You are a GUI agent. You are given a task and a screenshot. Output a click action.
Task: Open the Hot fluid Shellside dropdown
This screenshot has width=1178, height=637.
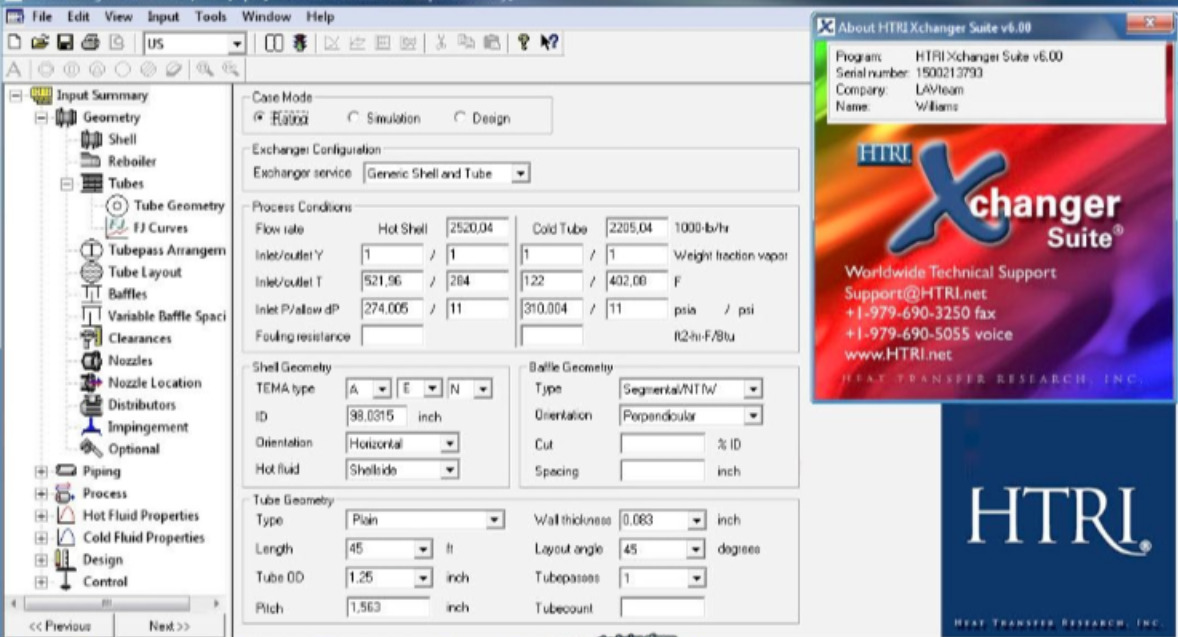449,469
